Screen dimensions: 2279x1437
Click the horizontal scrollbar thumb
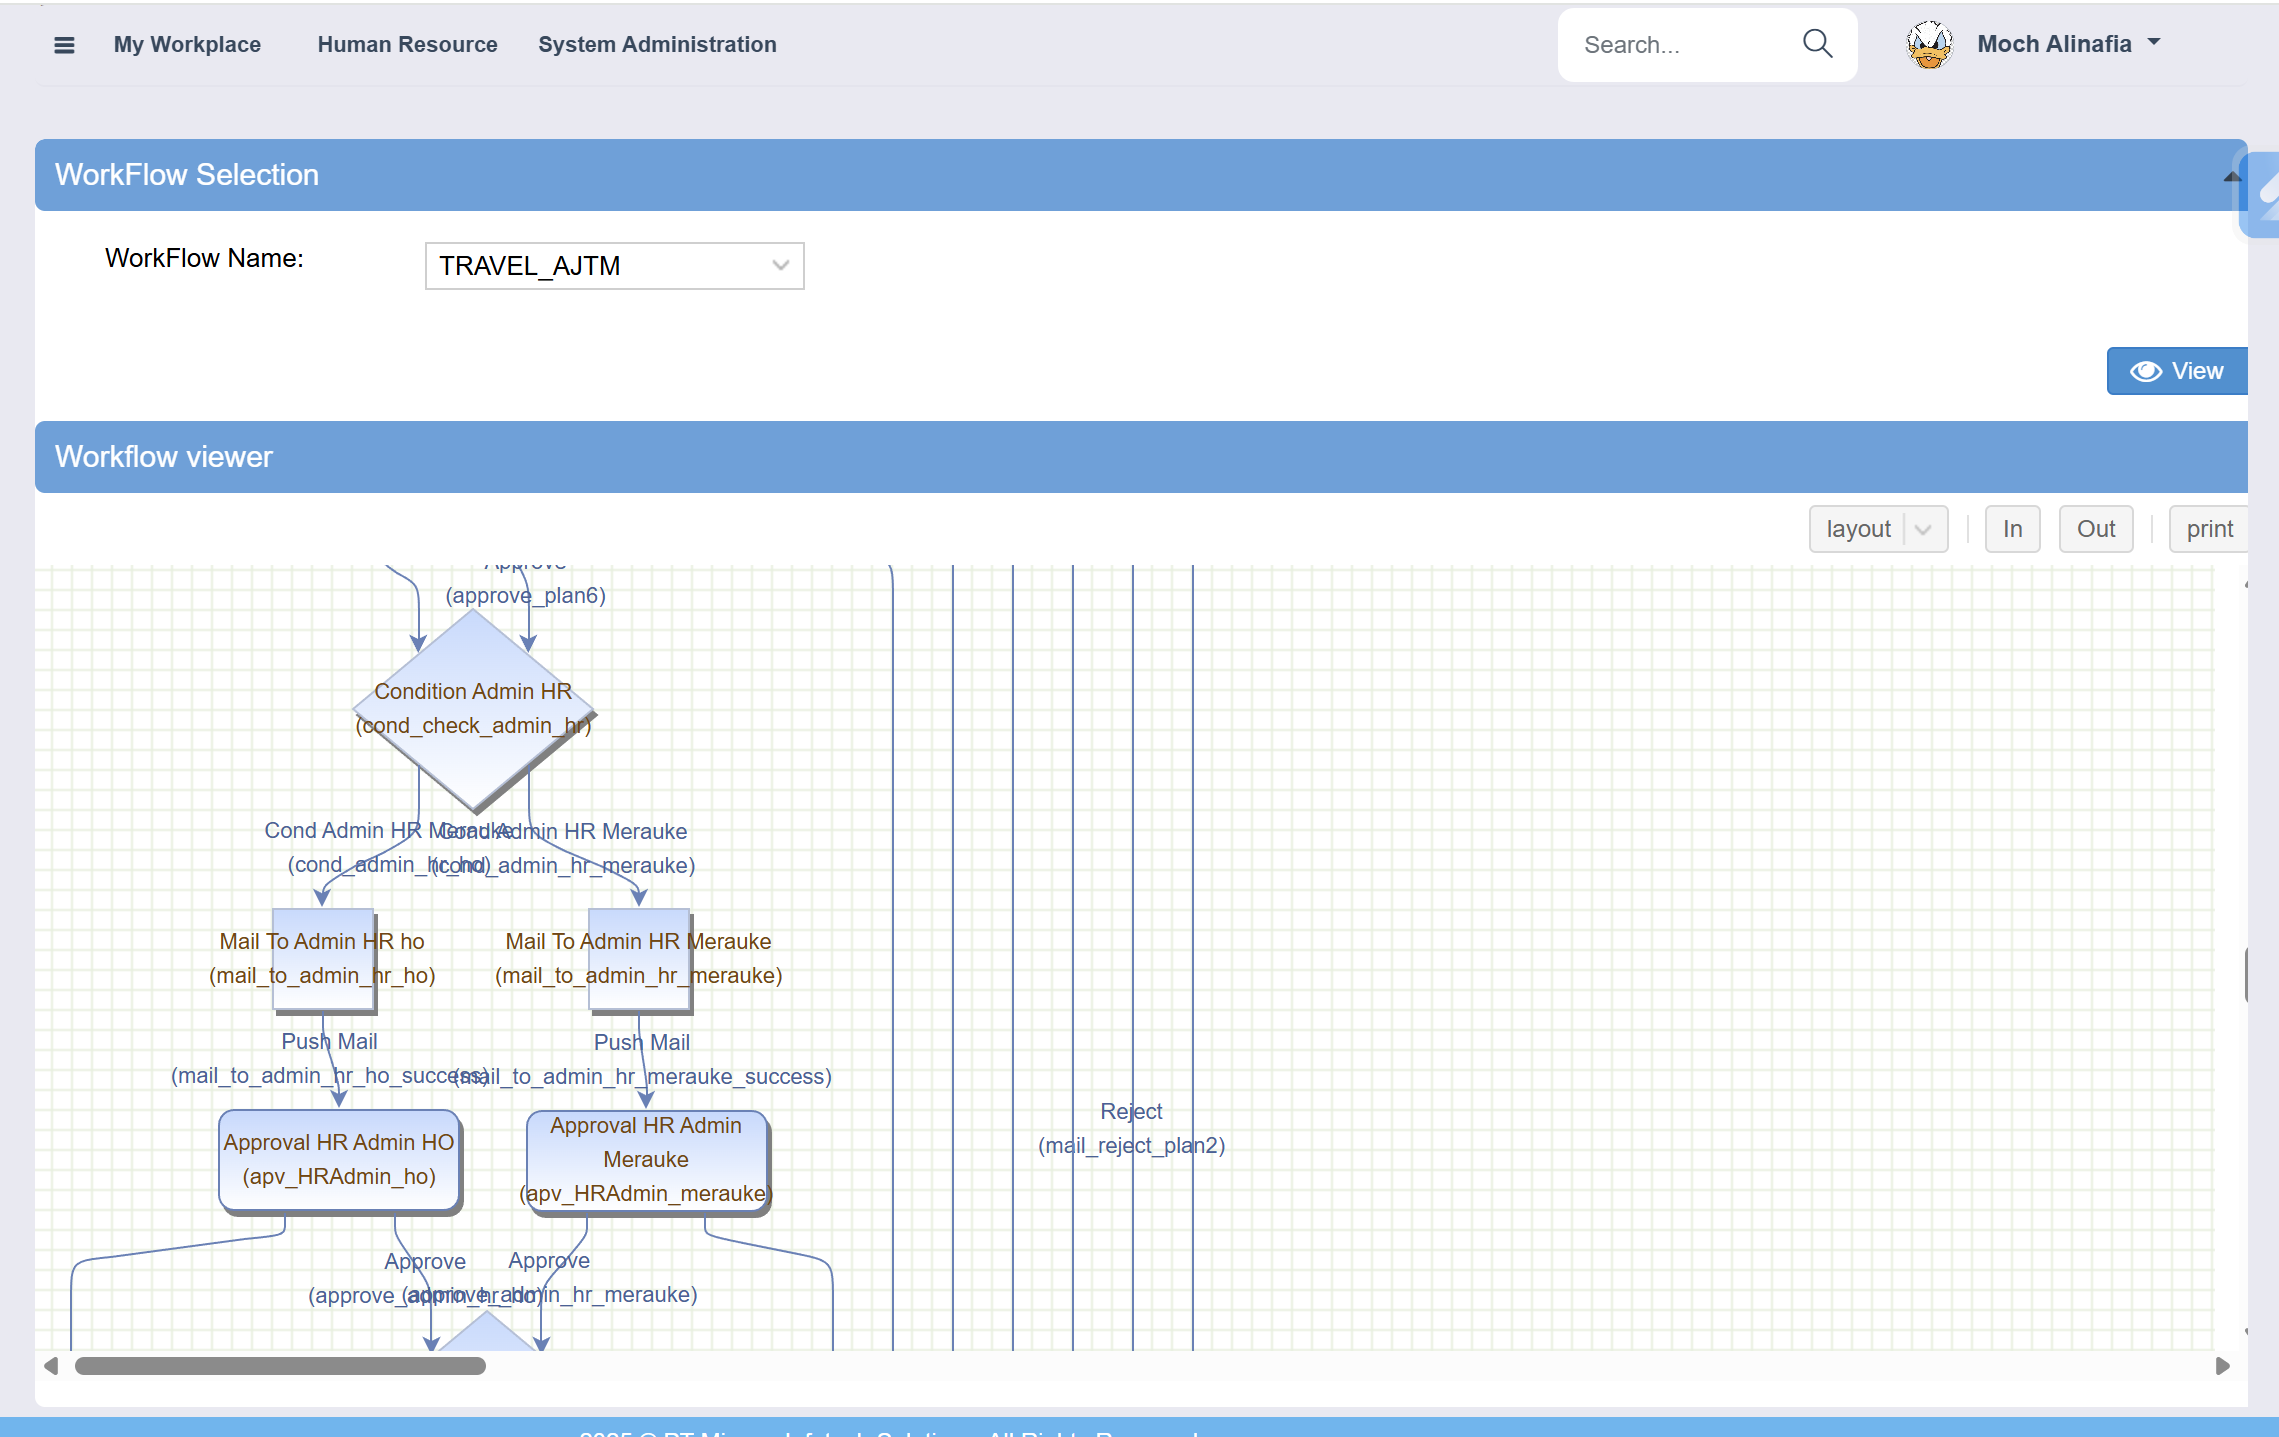(x=280, y=1366)
